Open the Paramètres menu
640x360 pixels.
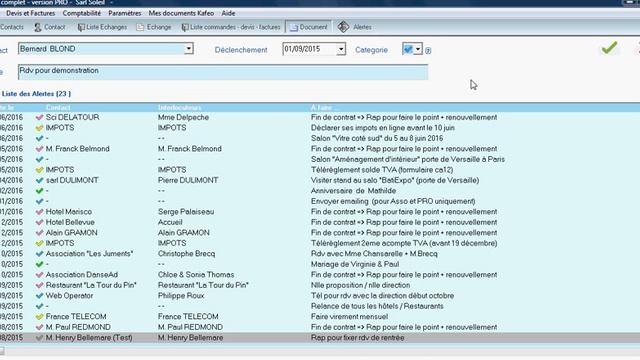click(124, 13)
